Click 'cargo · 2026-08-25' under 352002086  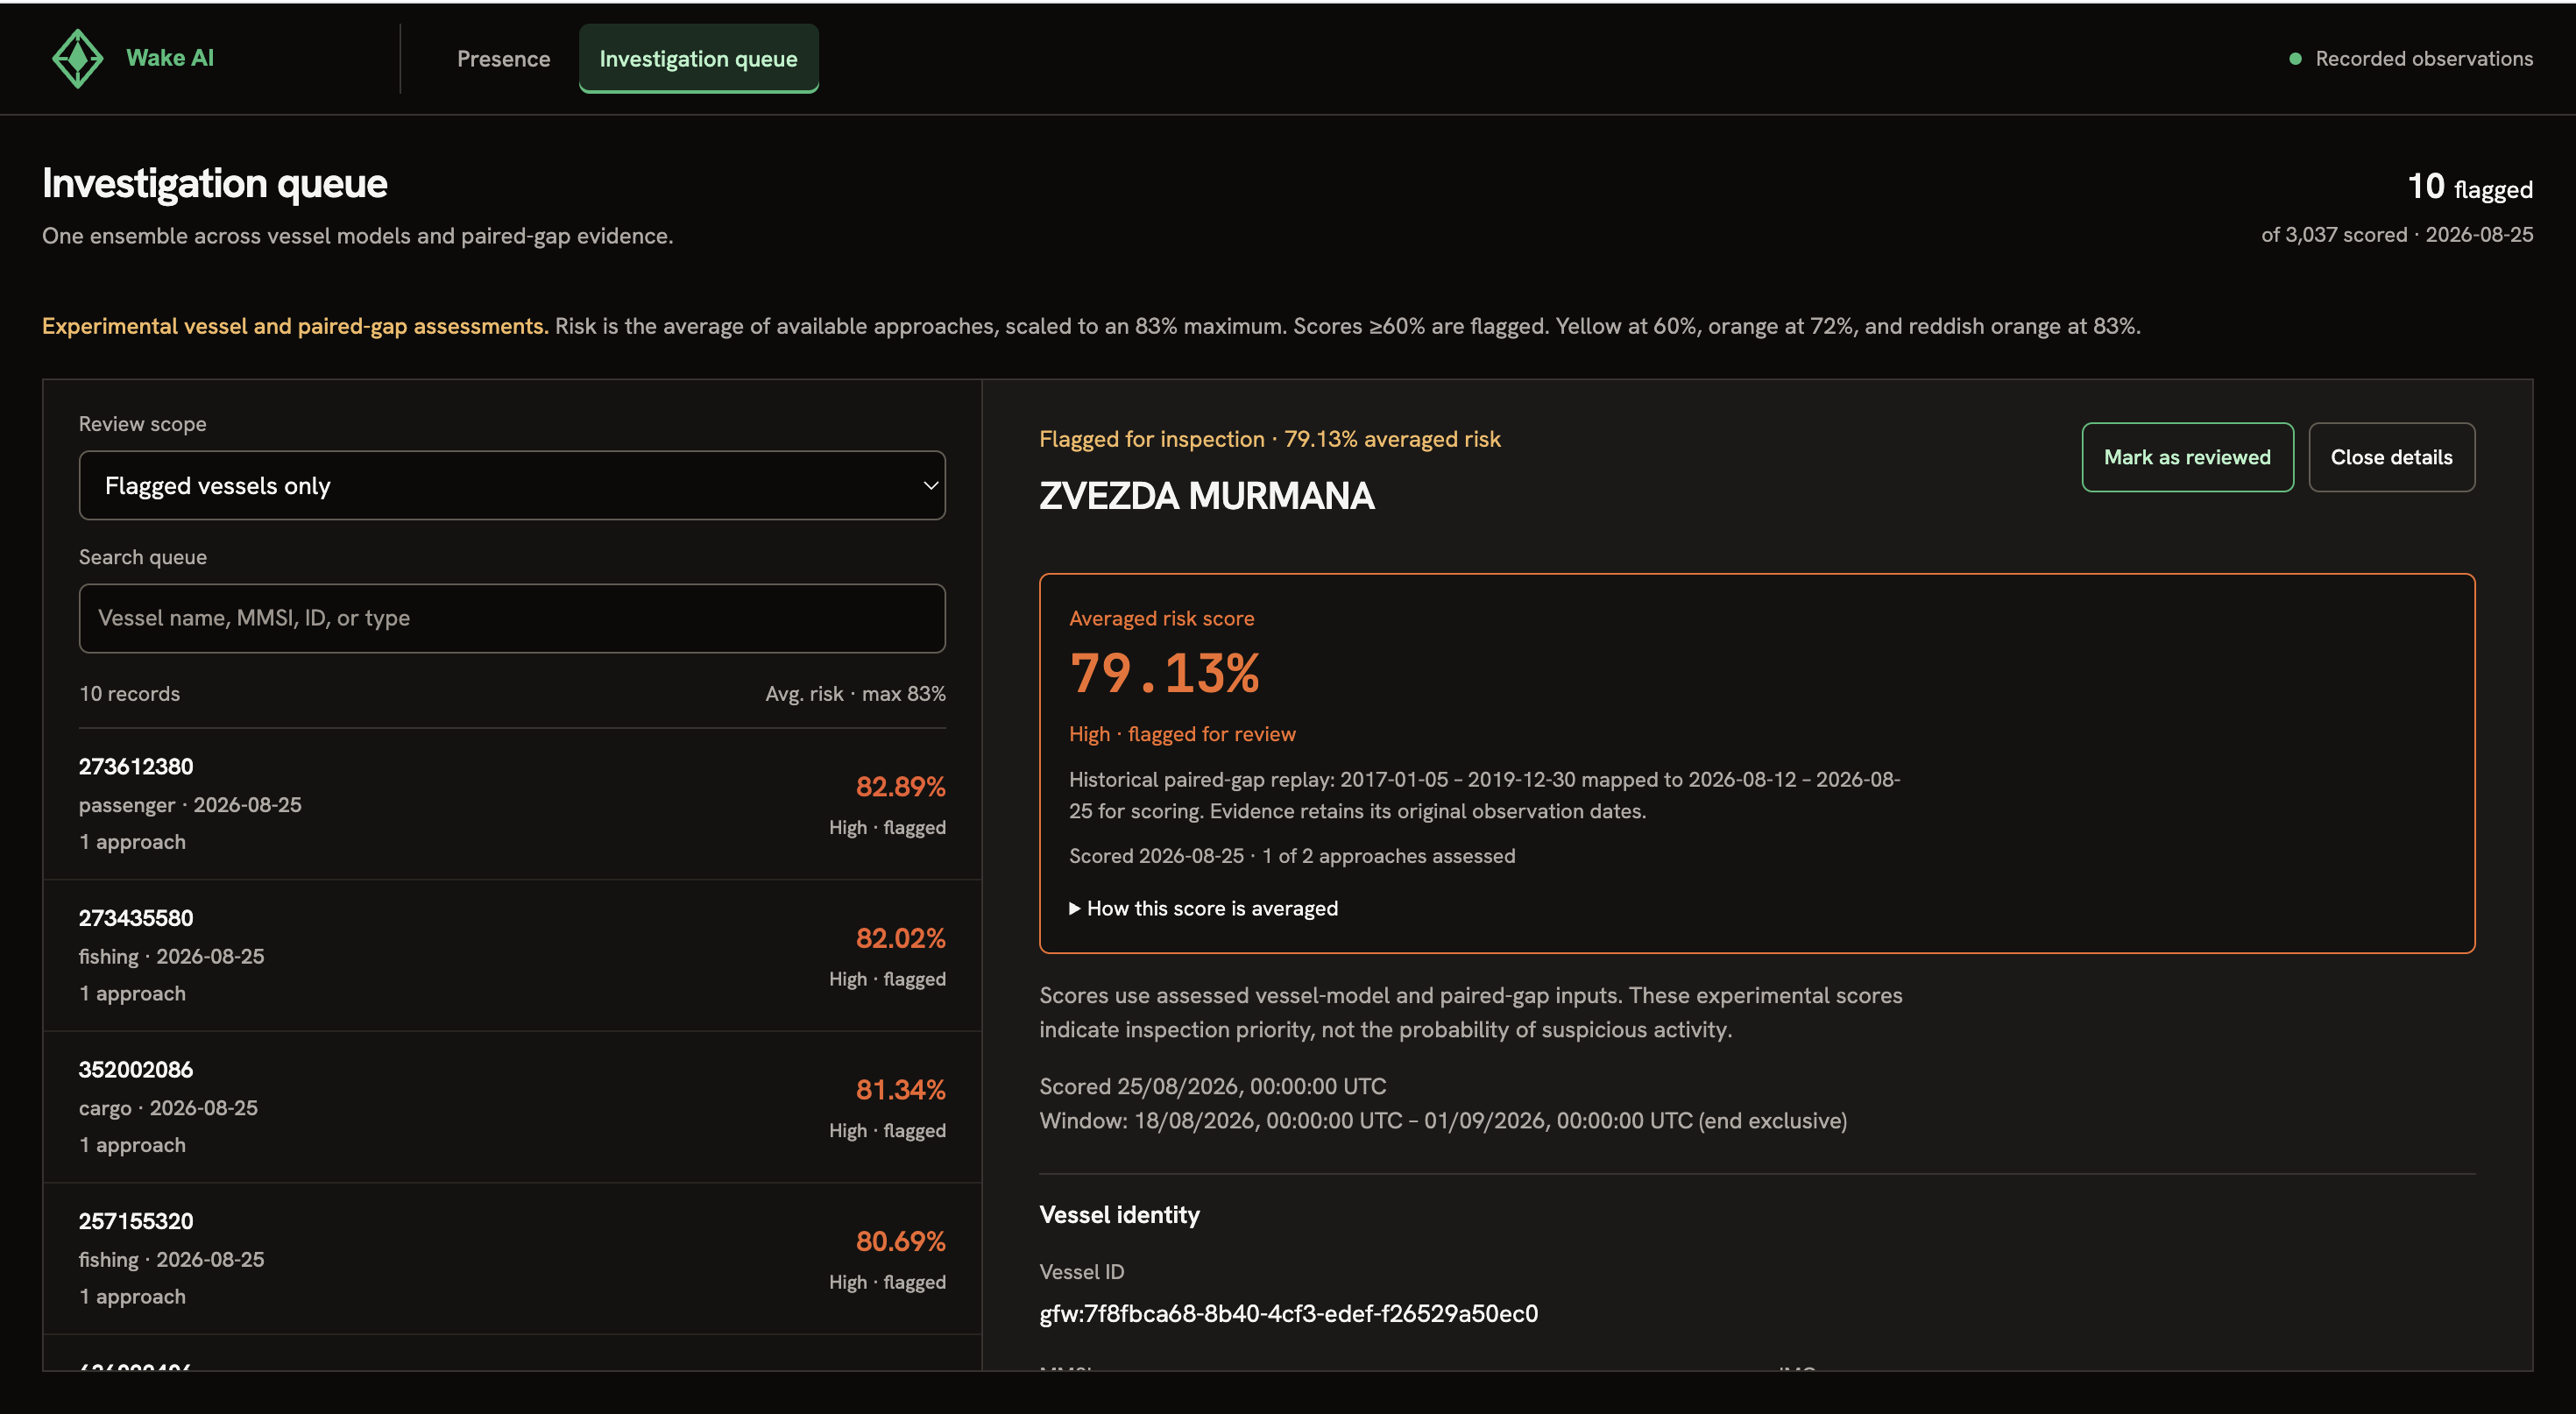click(x=168, y=1108)
